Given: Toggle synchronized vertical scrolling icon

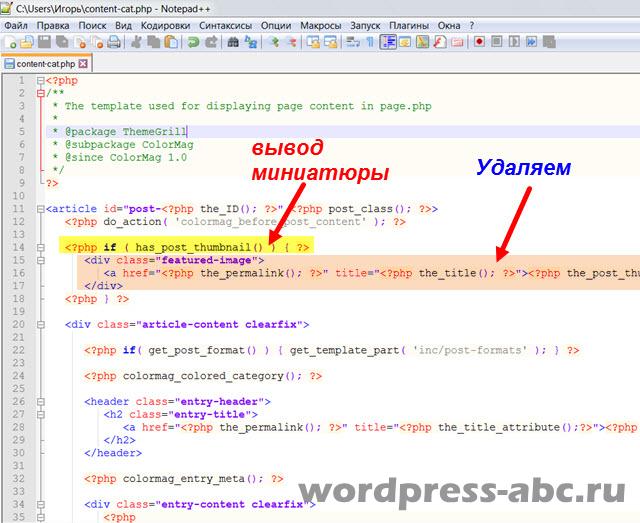Looking at the screenshot, I should click(313, 42).
